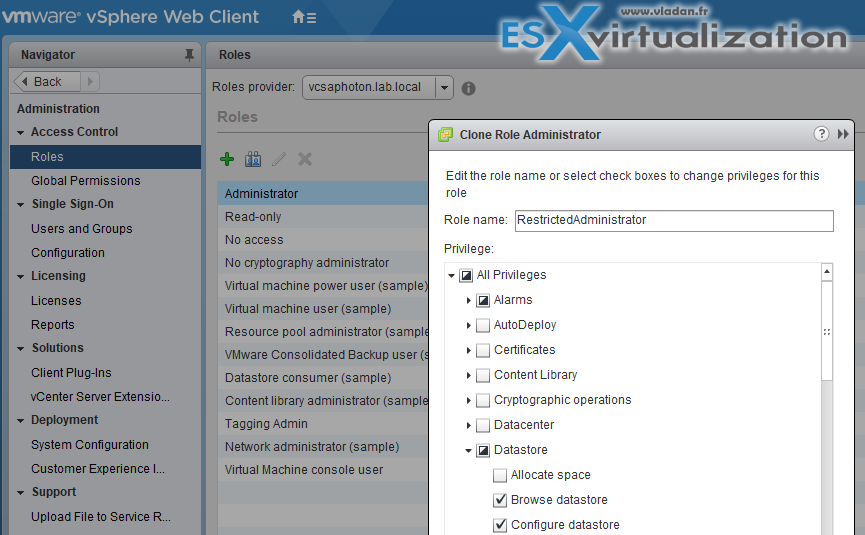Enable the Certificates checkbox
This screenshot has height=535, width=865.
(483, 350)
